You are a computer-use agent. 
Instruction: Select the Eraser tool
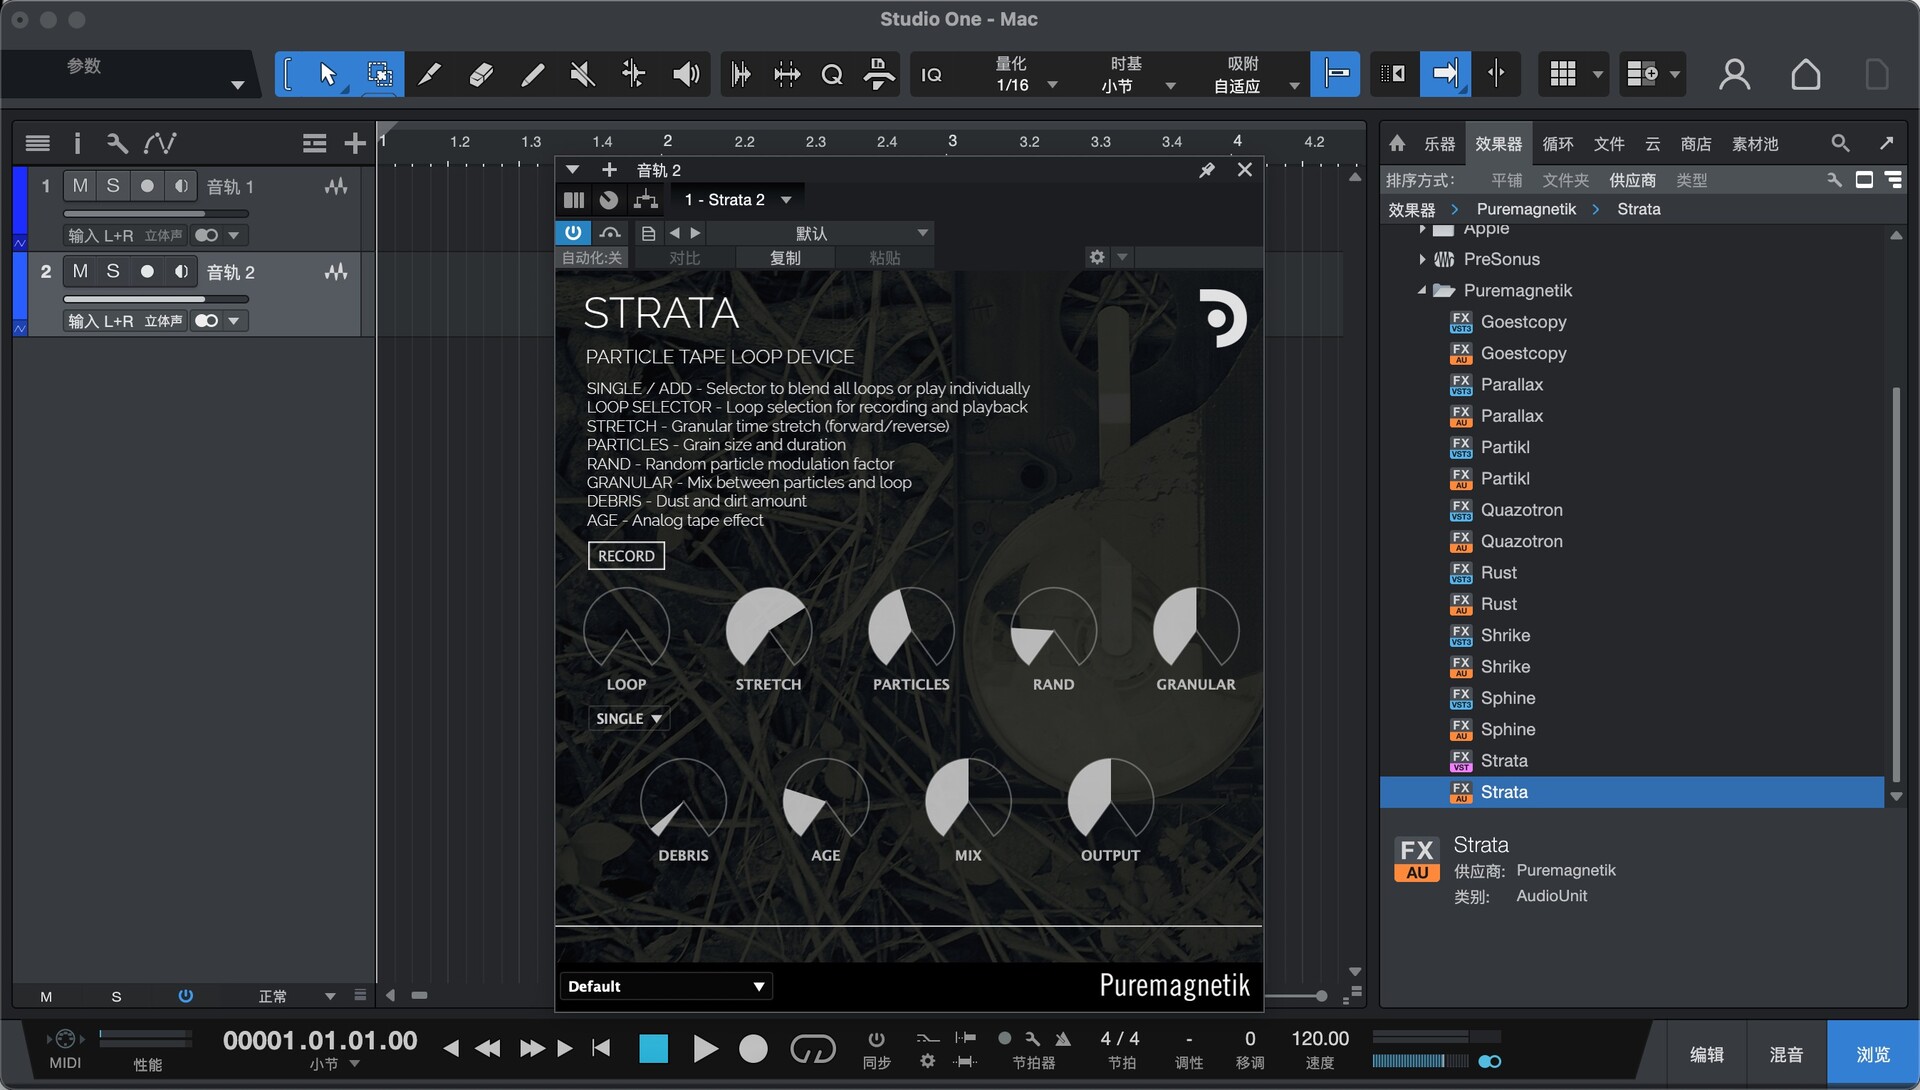coord(481,74)
